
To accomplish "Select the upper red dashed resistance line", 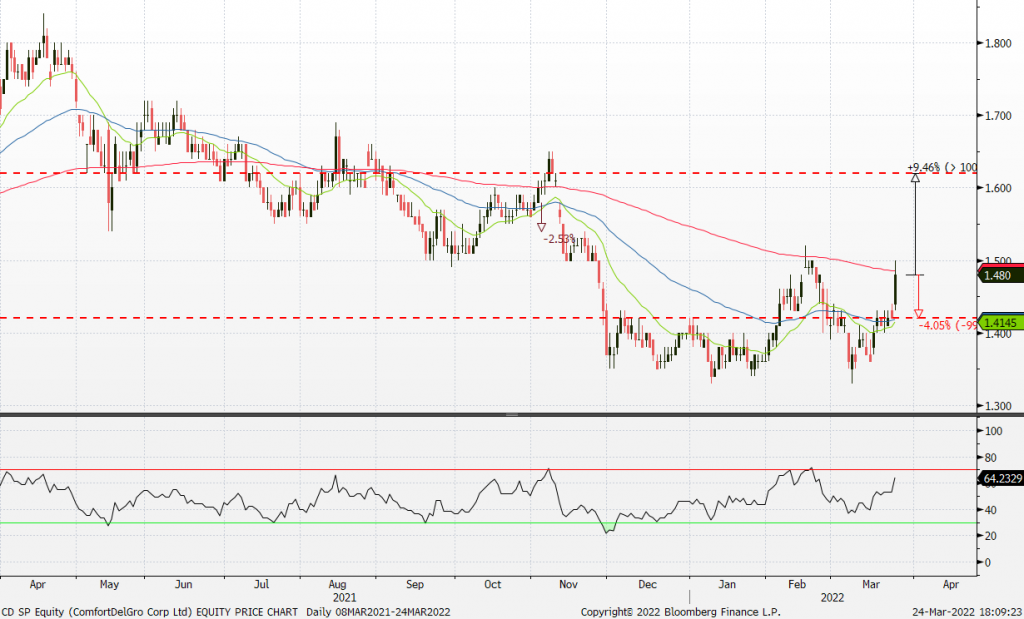I will tap(300, 173).
